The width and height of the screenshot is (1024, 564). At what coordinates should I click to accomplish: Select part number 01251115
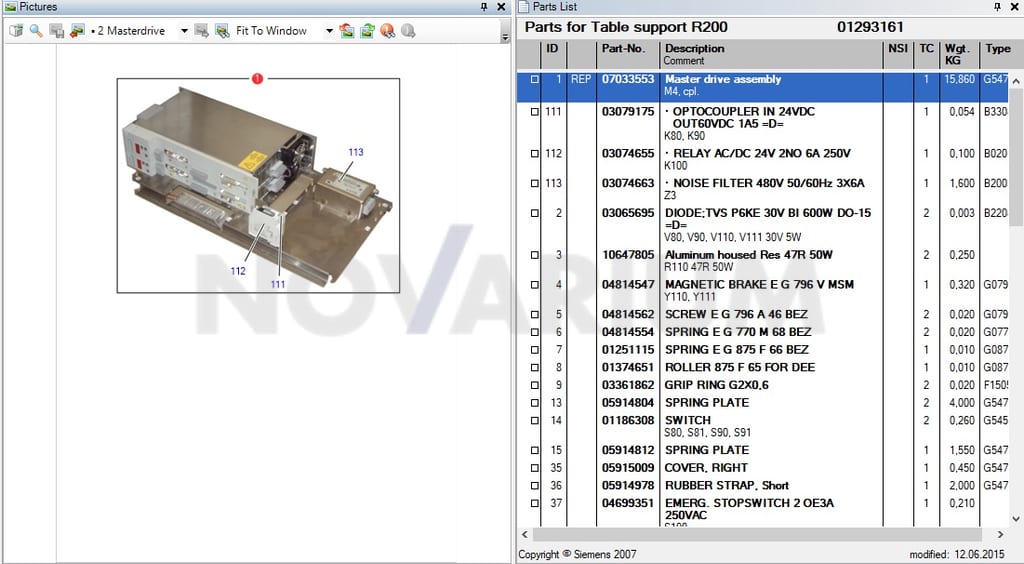[x=628, y=350]
